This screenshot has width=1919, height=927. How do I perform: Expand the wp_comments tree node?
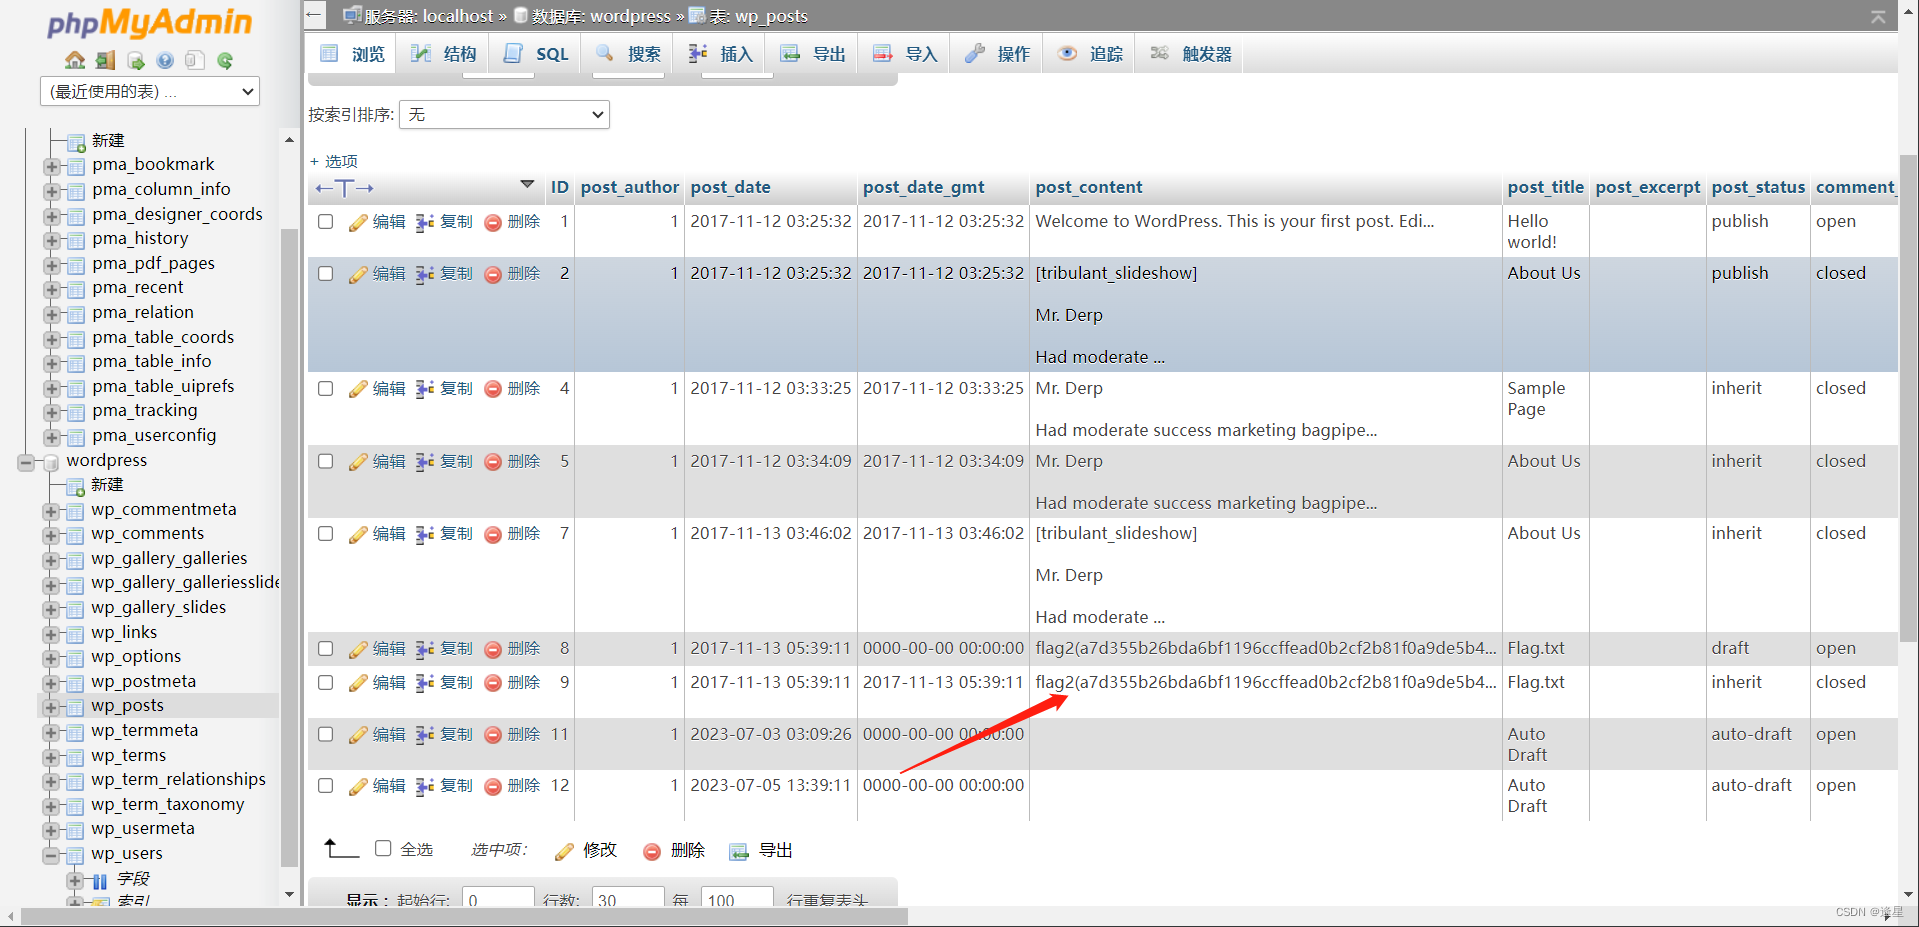pyautogui.click(x=51, y=535)
